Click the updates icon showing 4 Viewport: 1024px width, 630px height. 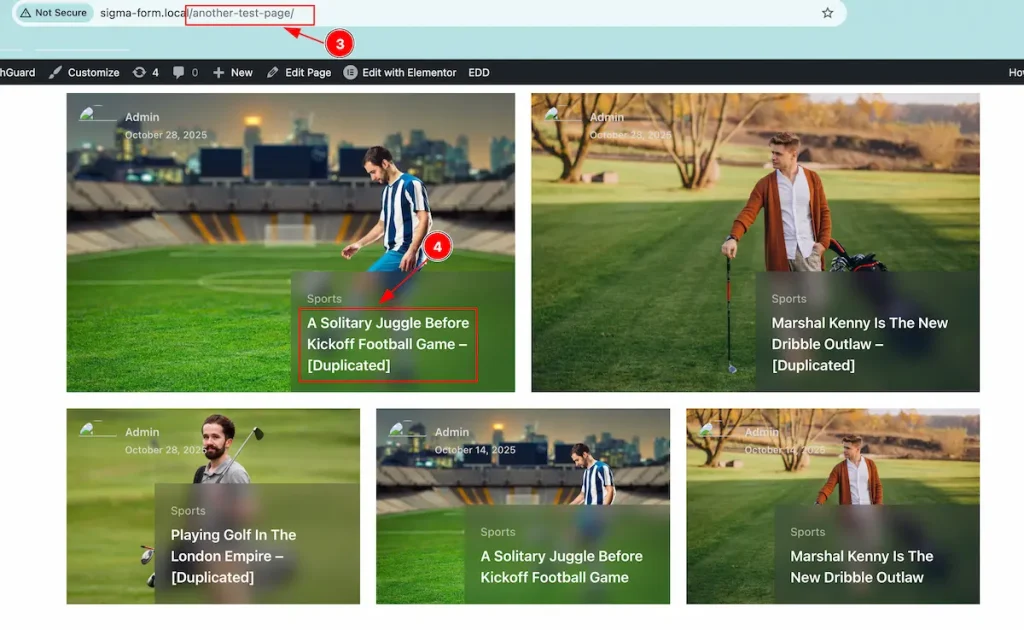(x=146, y=72)
